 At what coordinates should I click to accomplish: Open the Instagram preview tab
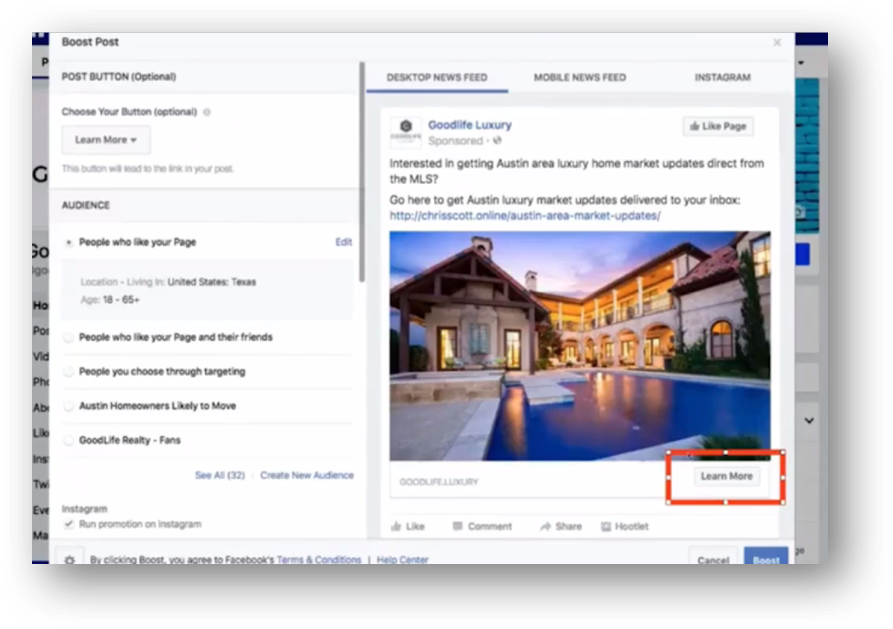722,77
